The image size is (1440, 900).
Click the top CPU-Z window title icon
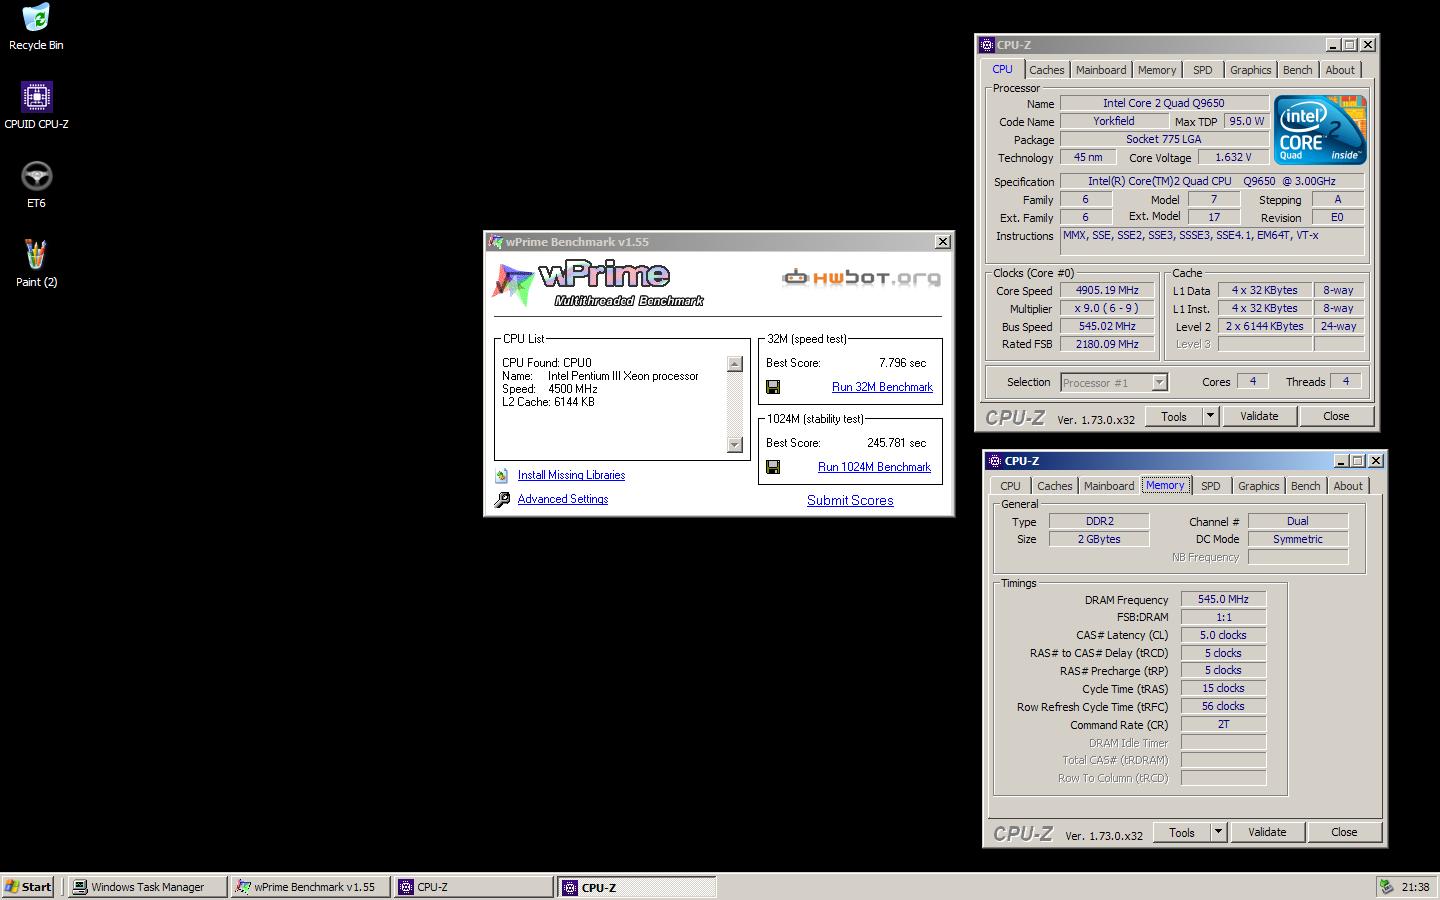(x=987, y=45)
